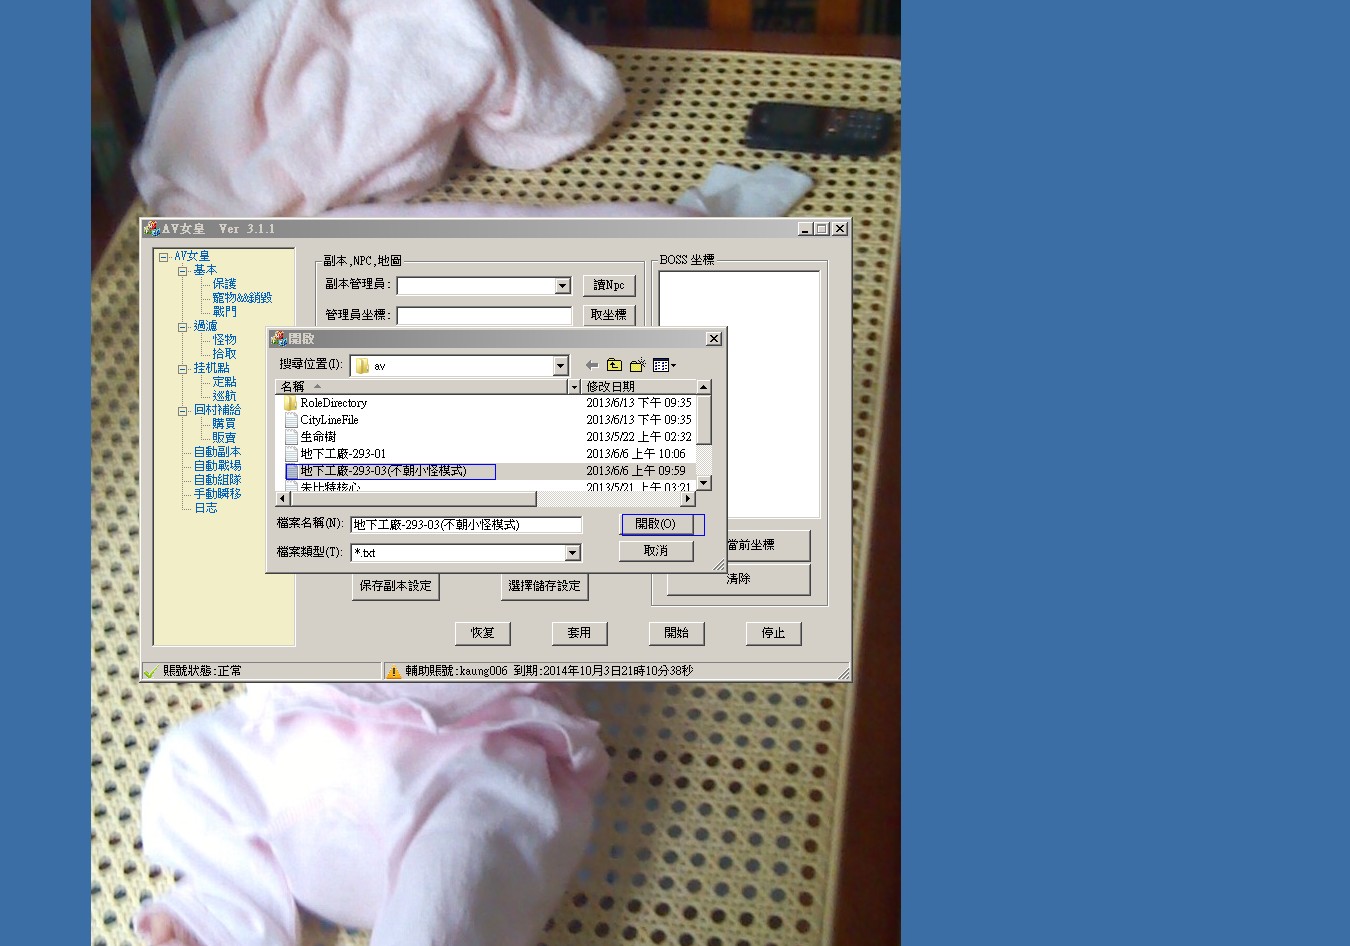The height and width of the screenshot is (946, 1350).
Task: Click the AV女皇 title bar app icon
Action: point(152,229)
